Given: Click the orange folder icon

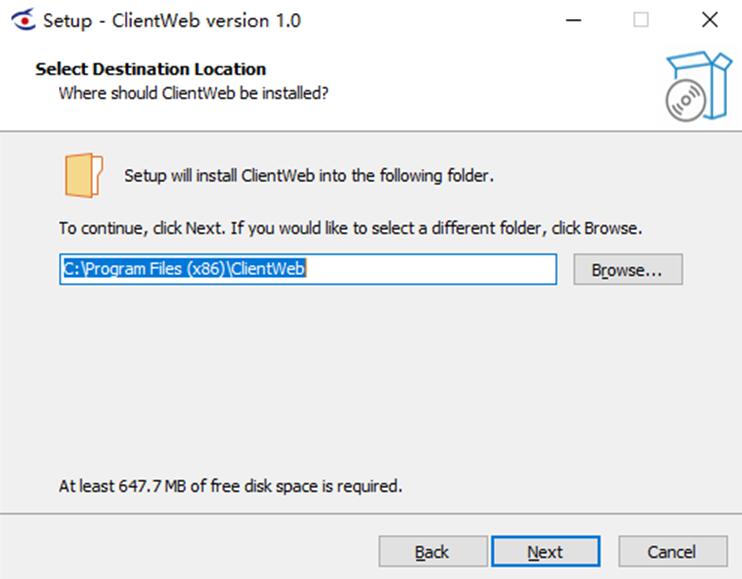Looking at the screenshot, I should 83,175.
